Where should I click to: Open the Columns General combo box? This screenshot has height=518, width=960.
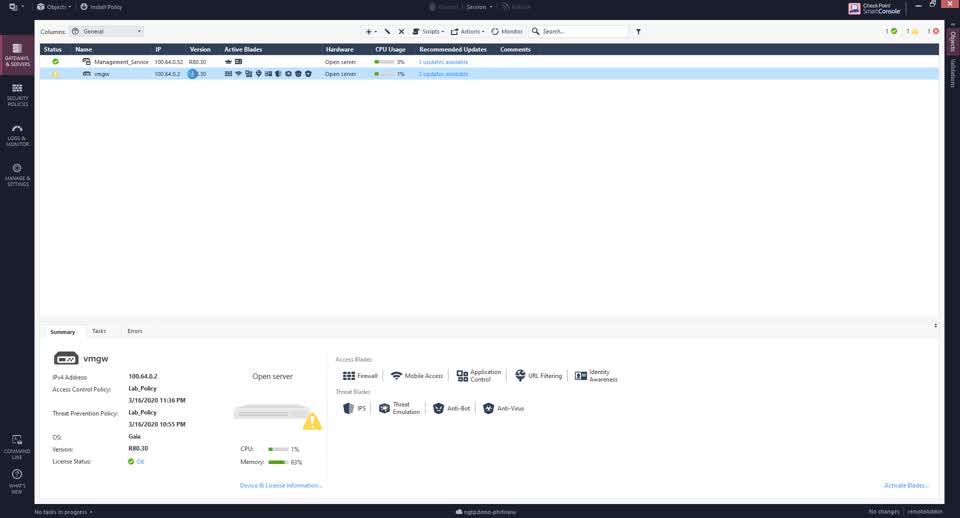coord(107,31)
